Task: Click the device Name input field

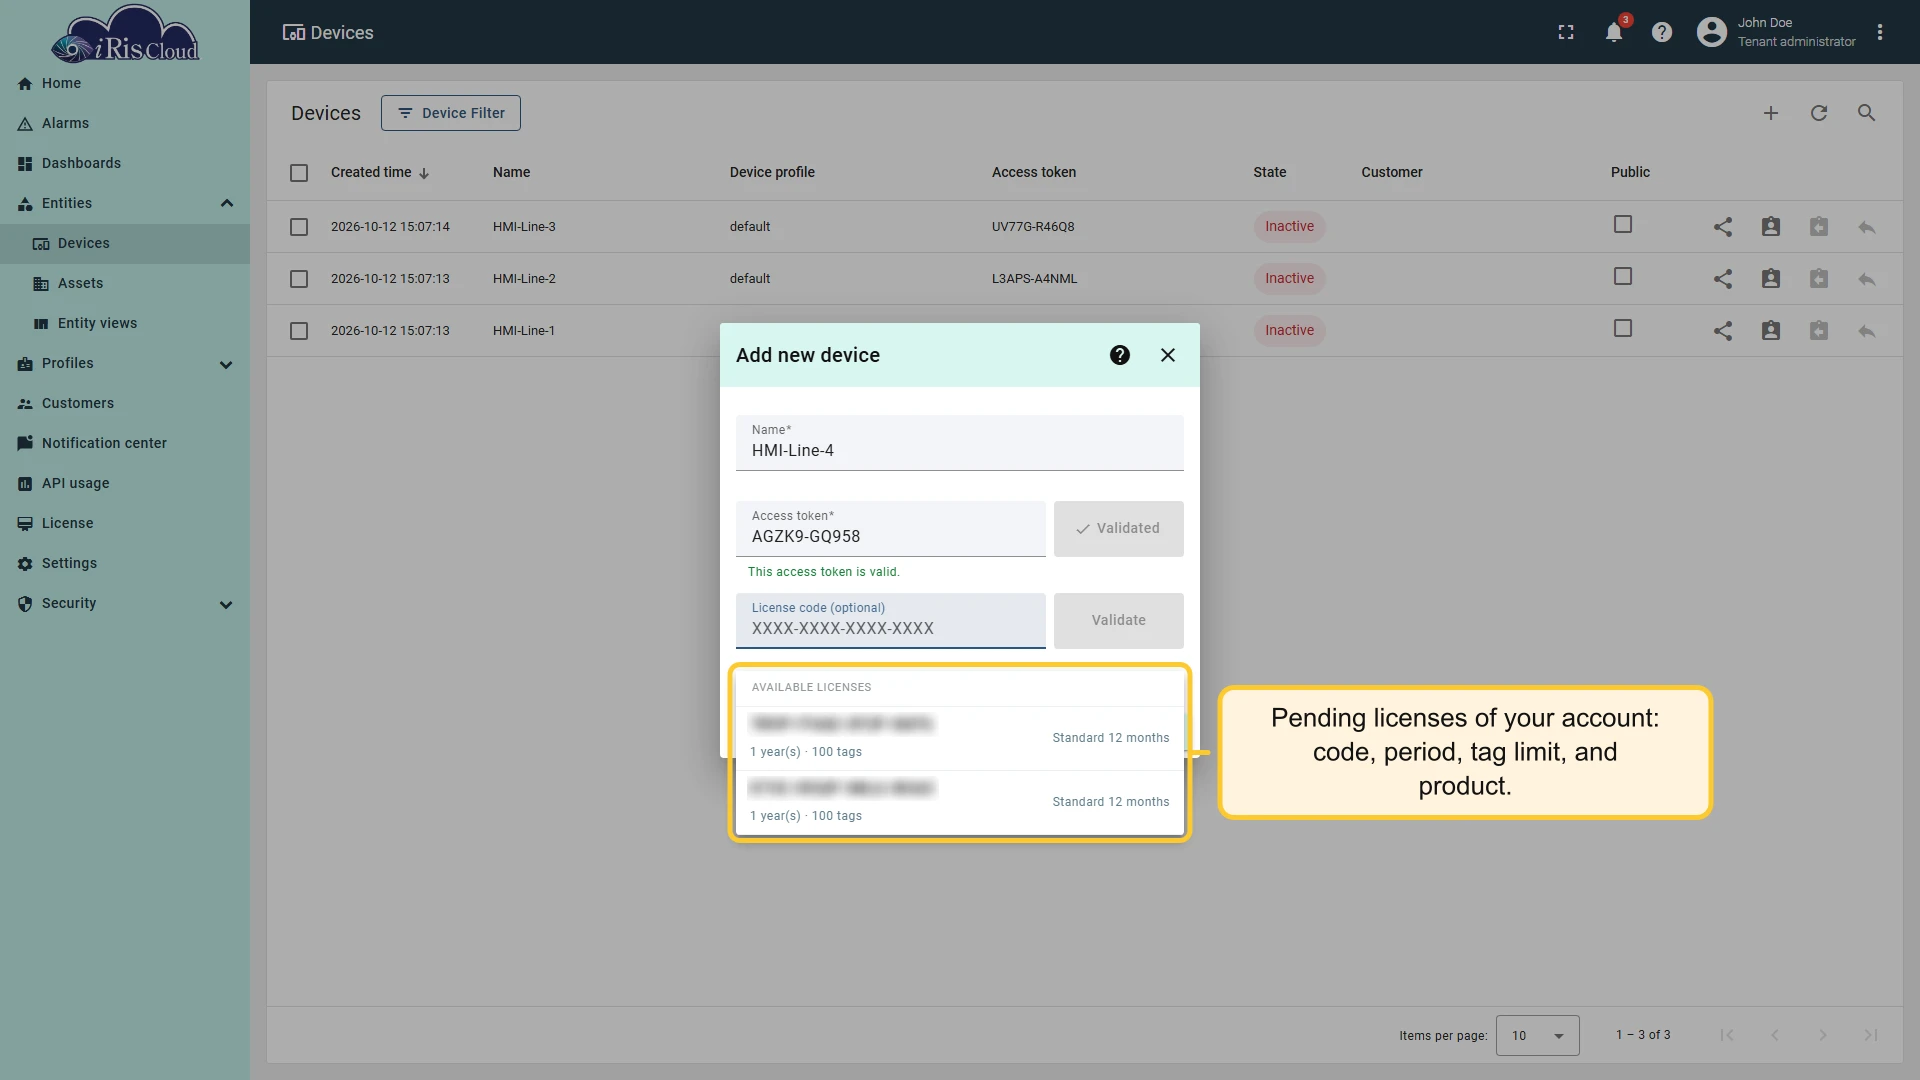Action: pyautogui.click(x=960, y=442)
